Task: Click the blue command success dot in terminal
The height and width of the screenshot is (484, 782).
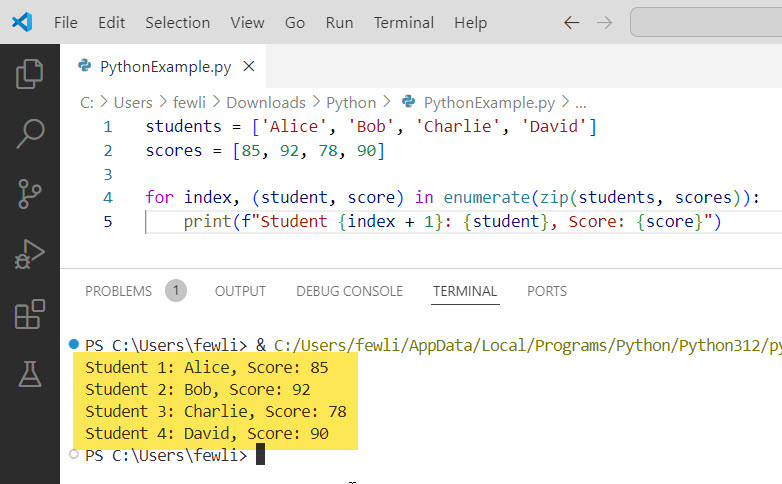Action: coord(74,344)
